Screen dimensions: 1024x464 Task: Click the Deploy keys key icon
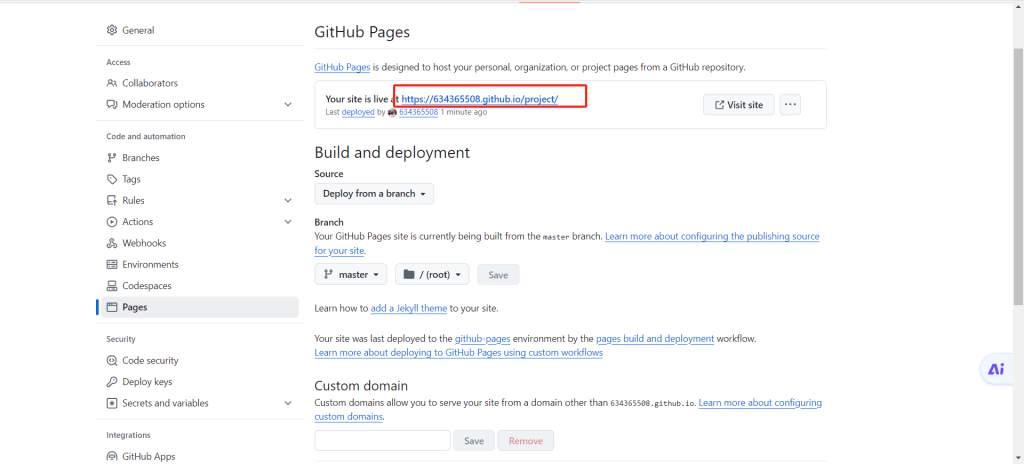113,382
